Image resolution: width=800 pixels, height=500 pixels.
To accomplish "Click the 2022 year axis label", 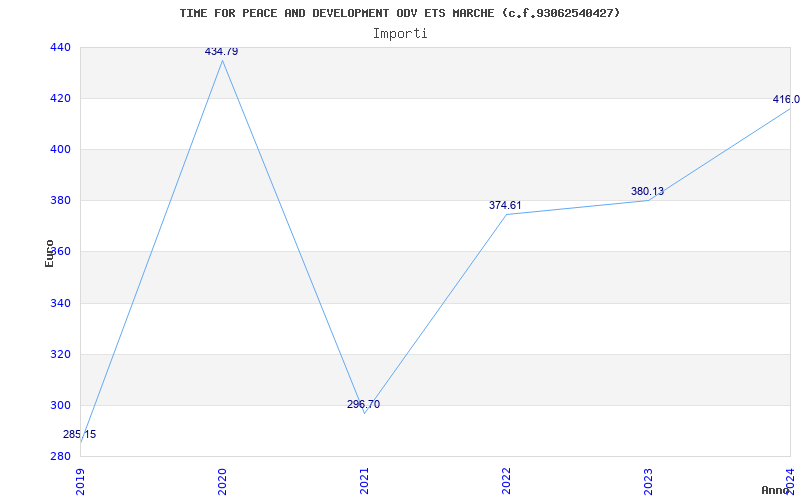I will point(506,482).
